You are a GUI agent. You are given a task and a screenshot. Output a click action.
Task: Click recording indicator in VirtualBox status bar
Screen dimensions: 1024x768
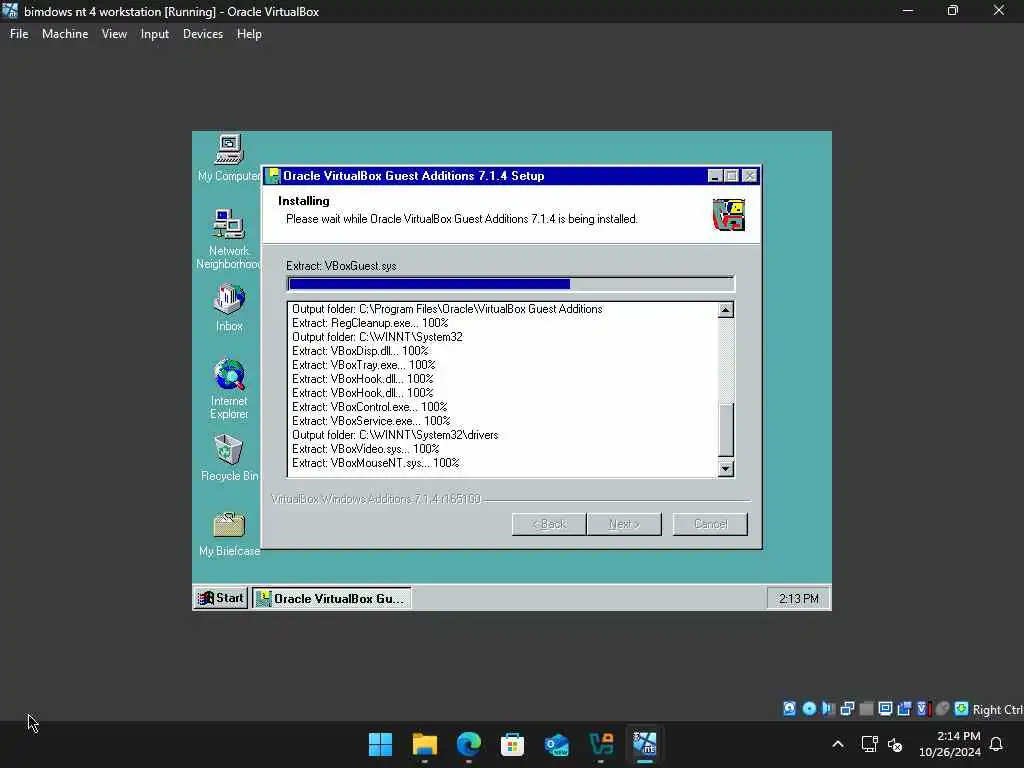pyautogui.click(x=904, y=709)
